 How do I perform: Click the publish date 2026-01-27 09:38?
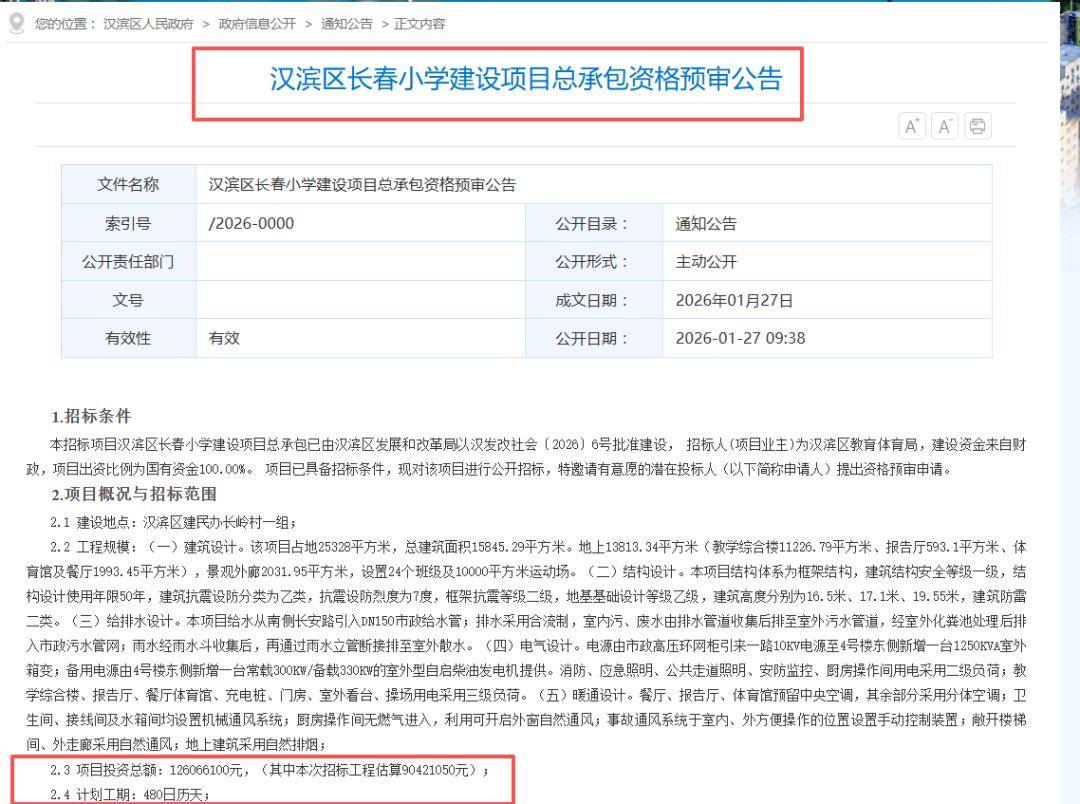click(740, 338)
